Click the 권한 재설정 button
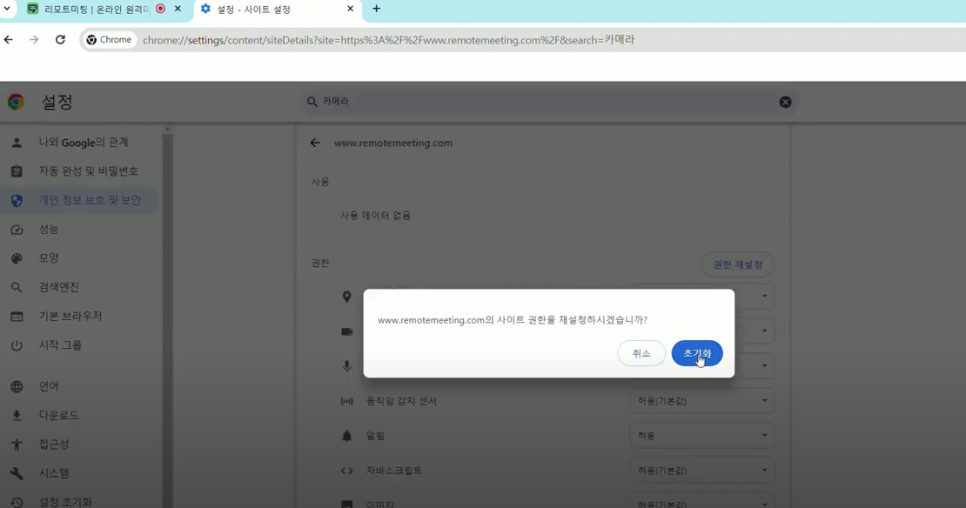Screen dimensions: 966x508 pos(737,265)
